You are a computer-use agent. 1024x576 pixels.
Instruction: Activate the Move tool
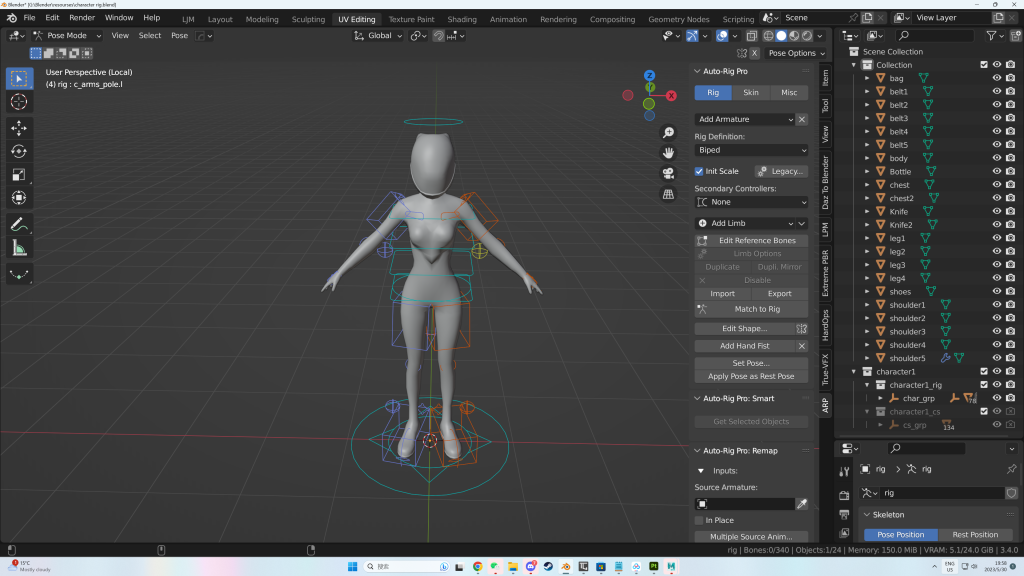19,127
